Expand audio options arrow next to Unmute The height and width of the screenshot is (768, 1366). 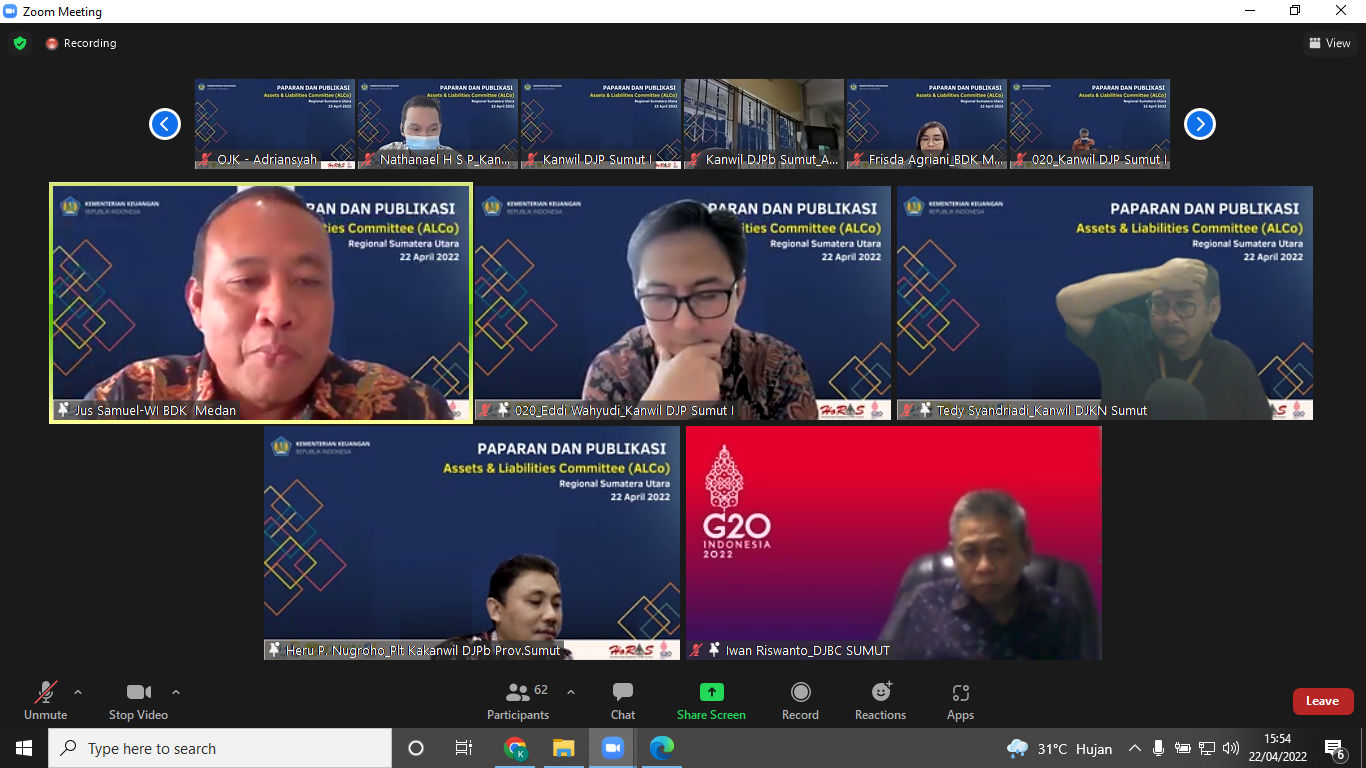(x=78, y=692)
